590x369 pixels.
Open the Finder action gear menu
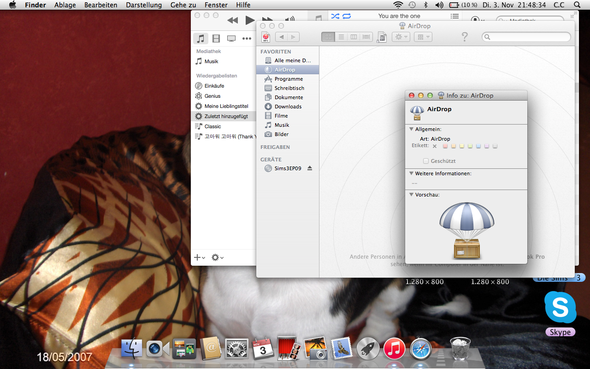(x=401, y=37)
